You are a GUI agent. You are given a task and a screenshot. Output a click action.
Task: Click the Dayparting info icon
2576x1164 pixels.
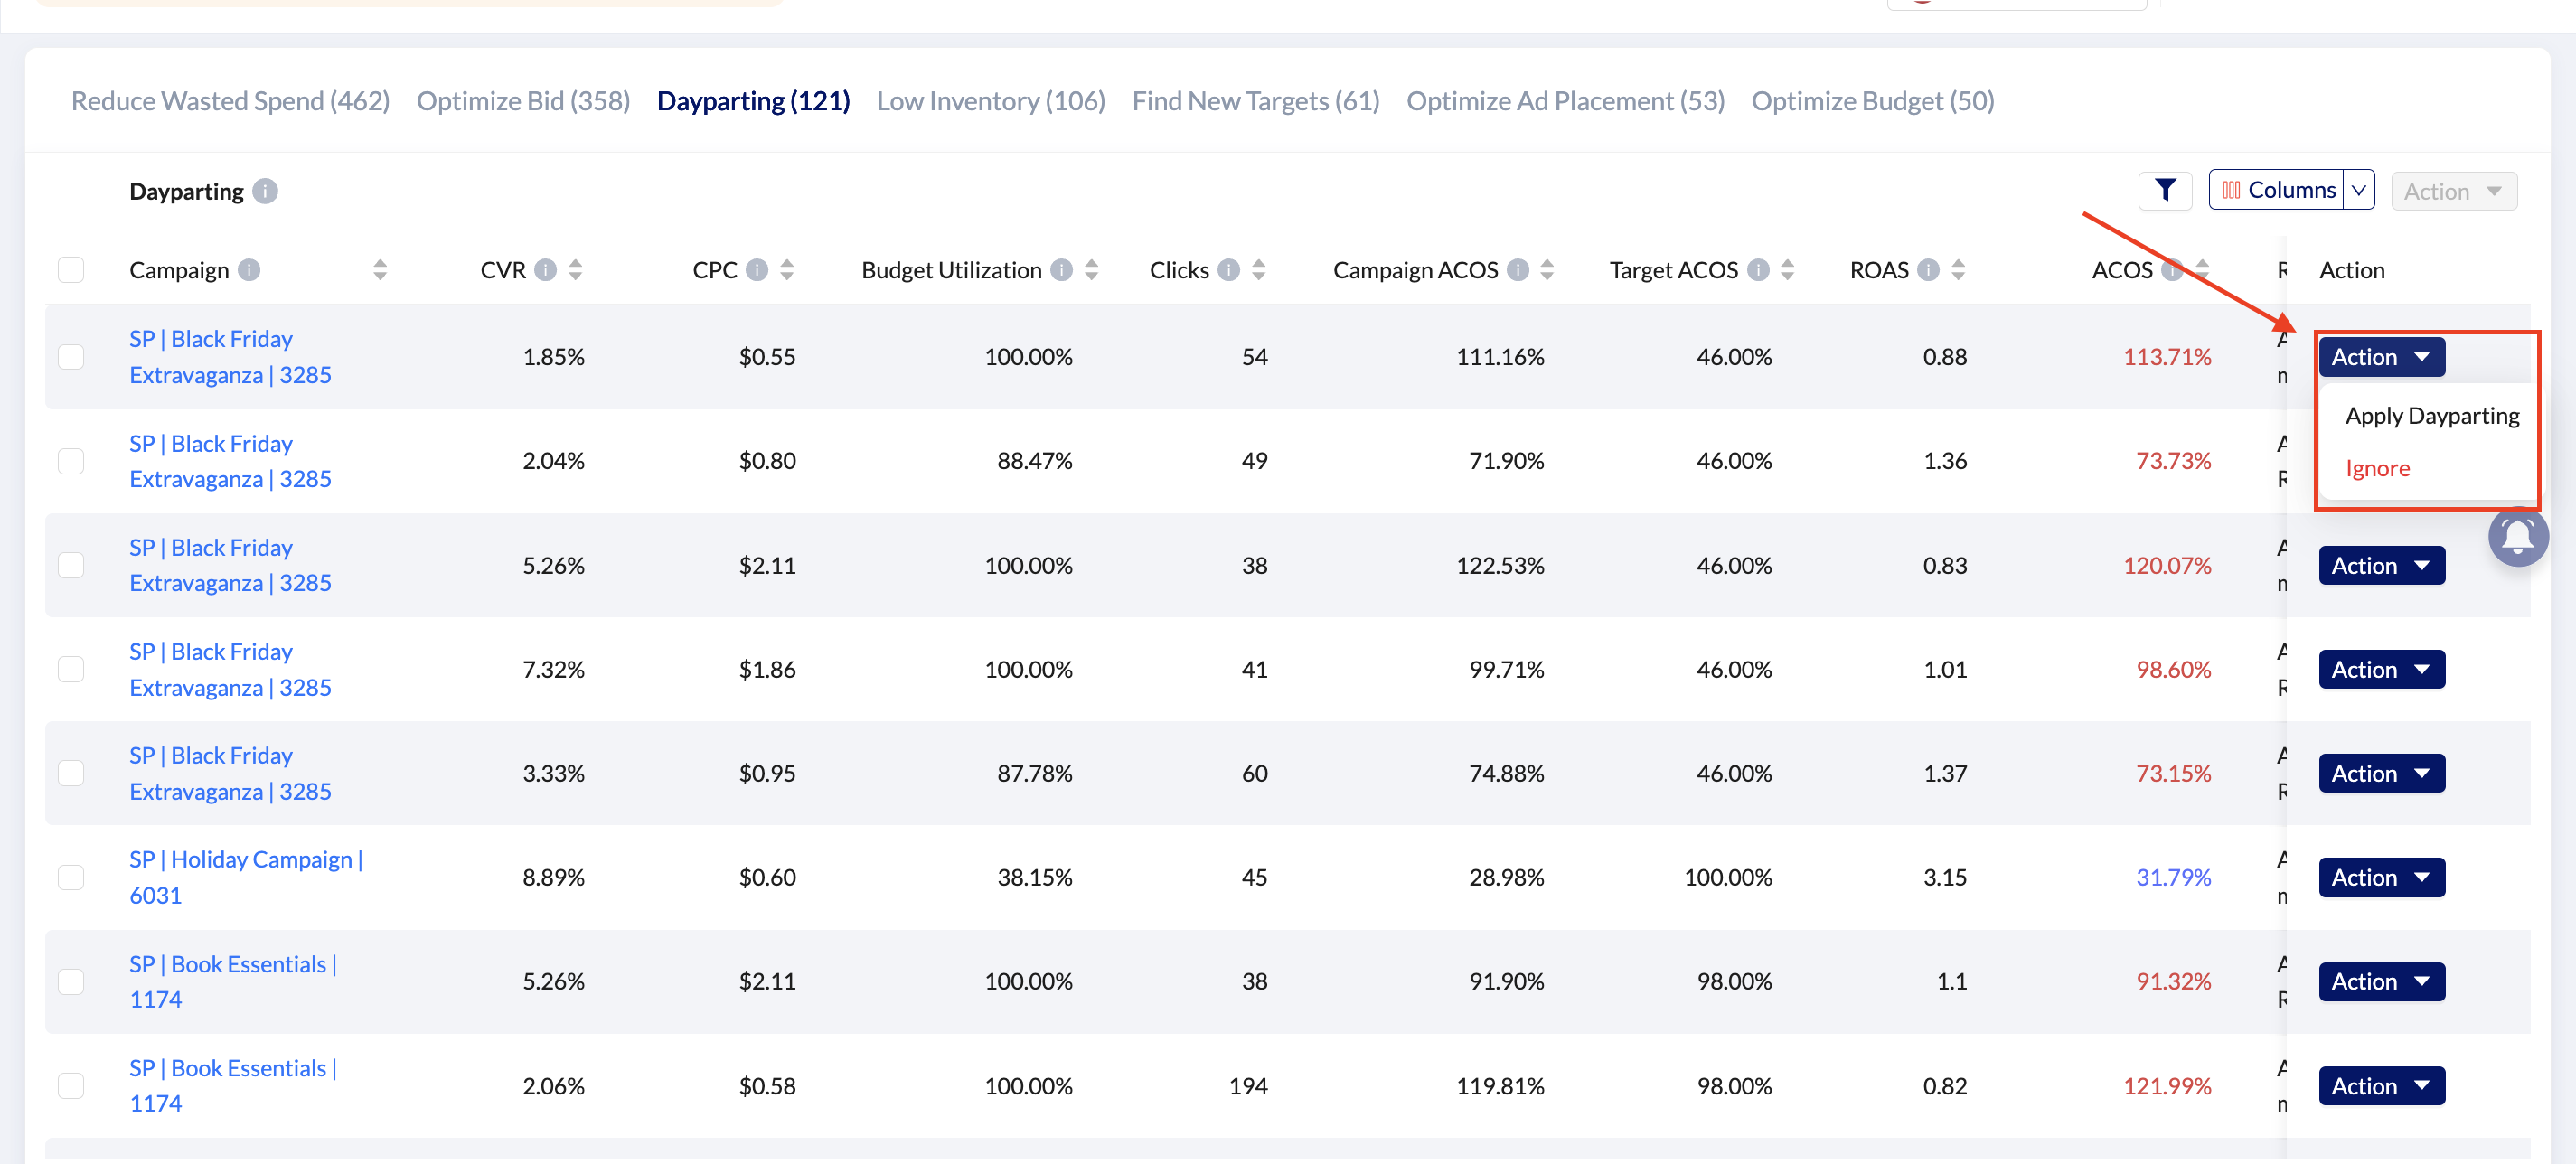[265, 191]
